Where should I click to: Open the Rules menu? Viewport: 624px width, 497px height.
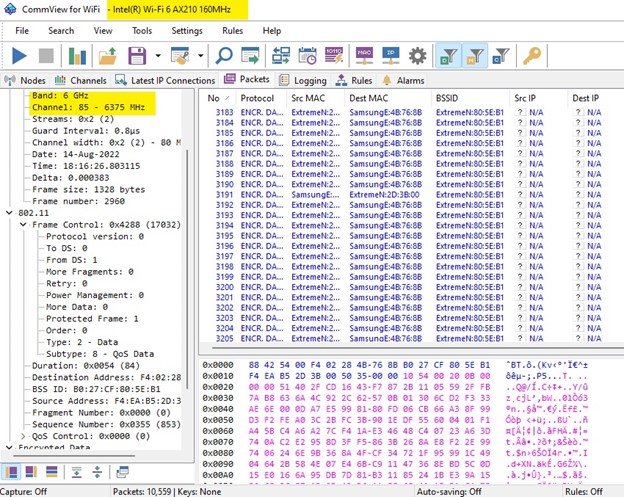pos(232,31)
